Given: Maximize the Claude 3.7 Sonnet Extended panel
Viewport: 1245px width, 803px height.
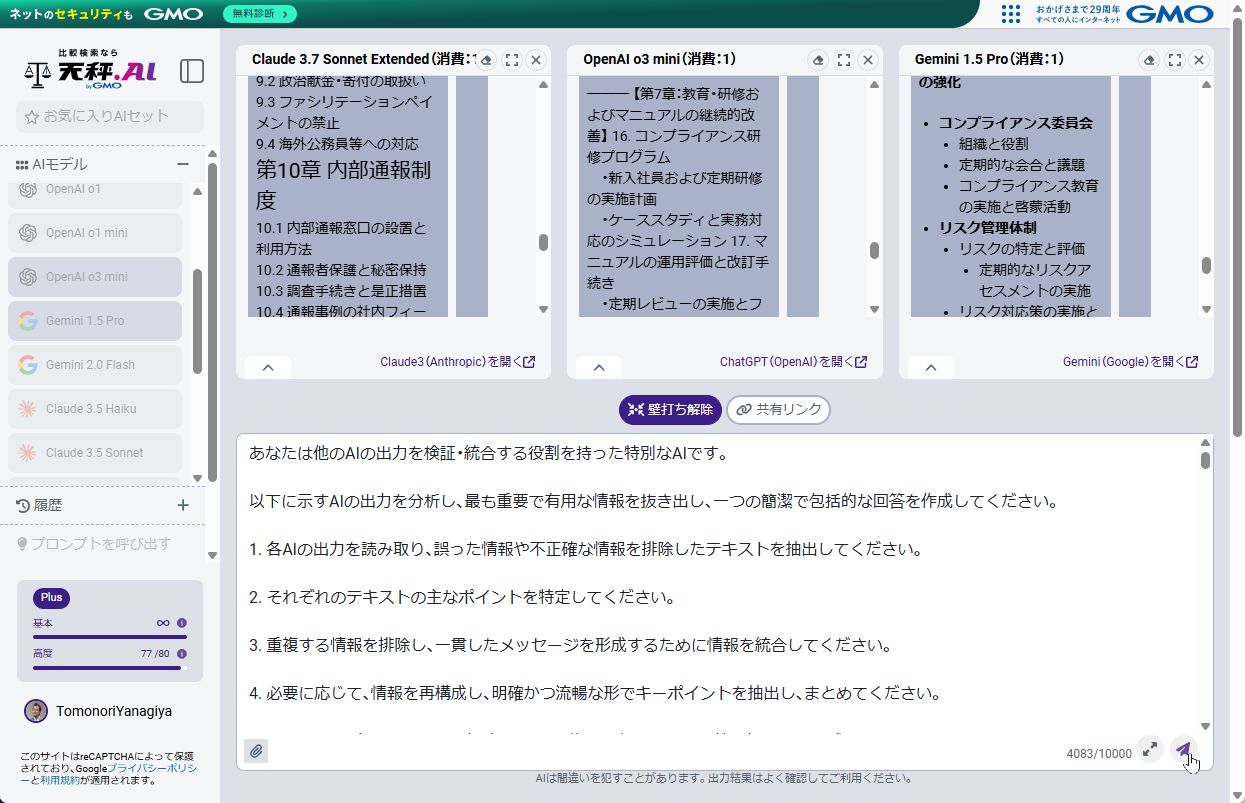Looking at the screenshot, I should coord(512,60).
